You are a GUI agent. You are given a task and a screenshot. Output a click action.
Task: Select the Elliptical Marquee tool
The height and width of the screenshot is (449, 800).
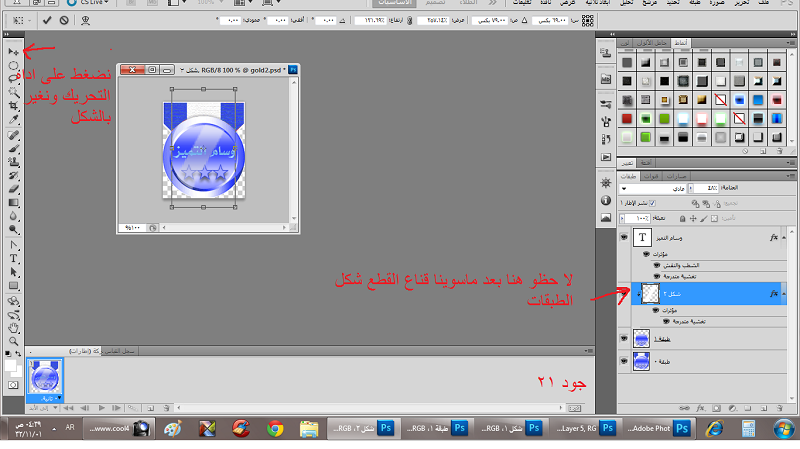[x=13, y=65]
